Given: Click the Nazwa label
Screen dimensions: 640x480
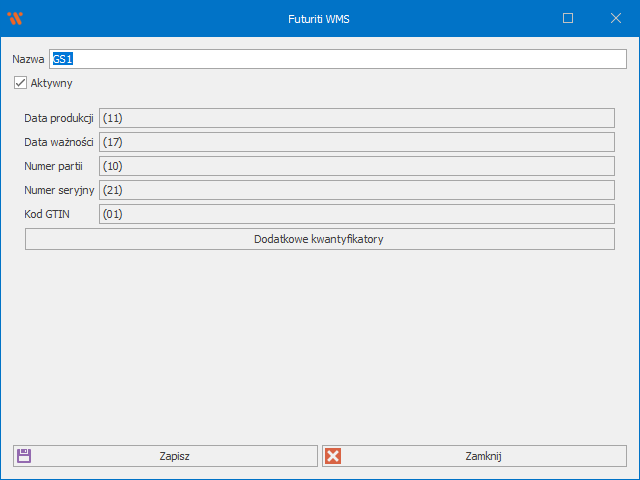Looking at the screenshot, I should pyautogui.click(x=28, y=60).
